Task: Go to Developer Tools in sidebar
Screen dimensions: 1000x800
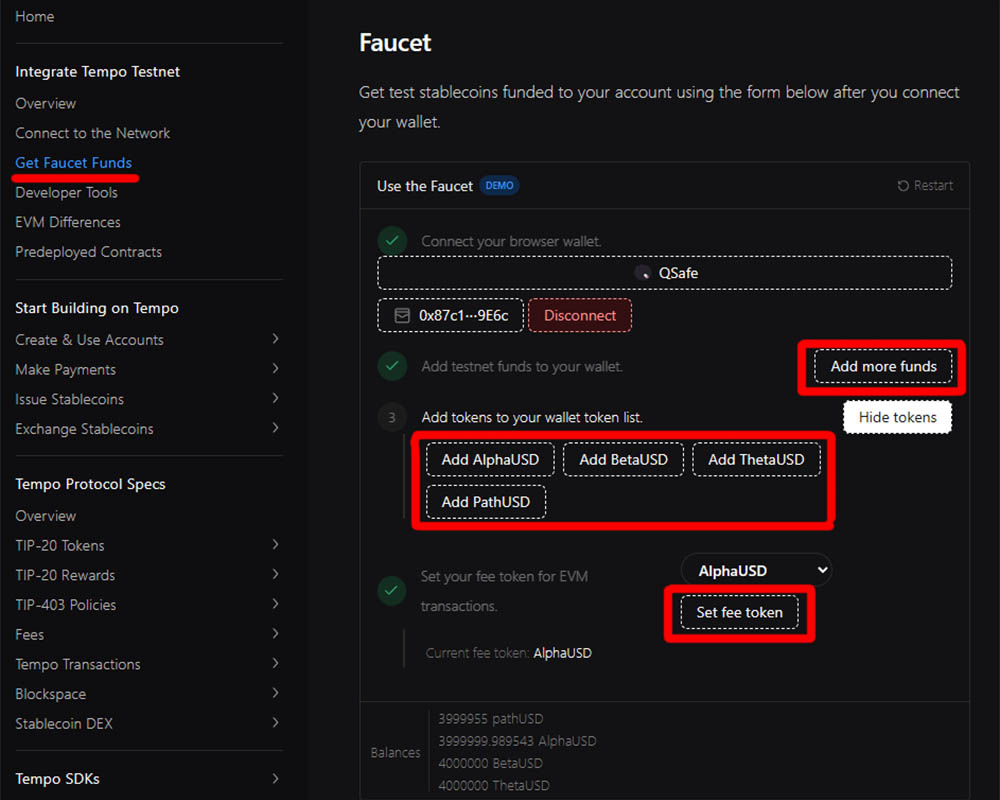Action: [x=66, y=193]
